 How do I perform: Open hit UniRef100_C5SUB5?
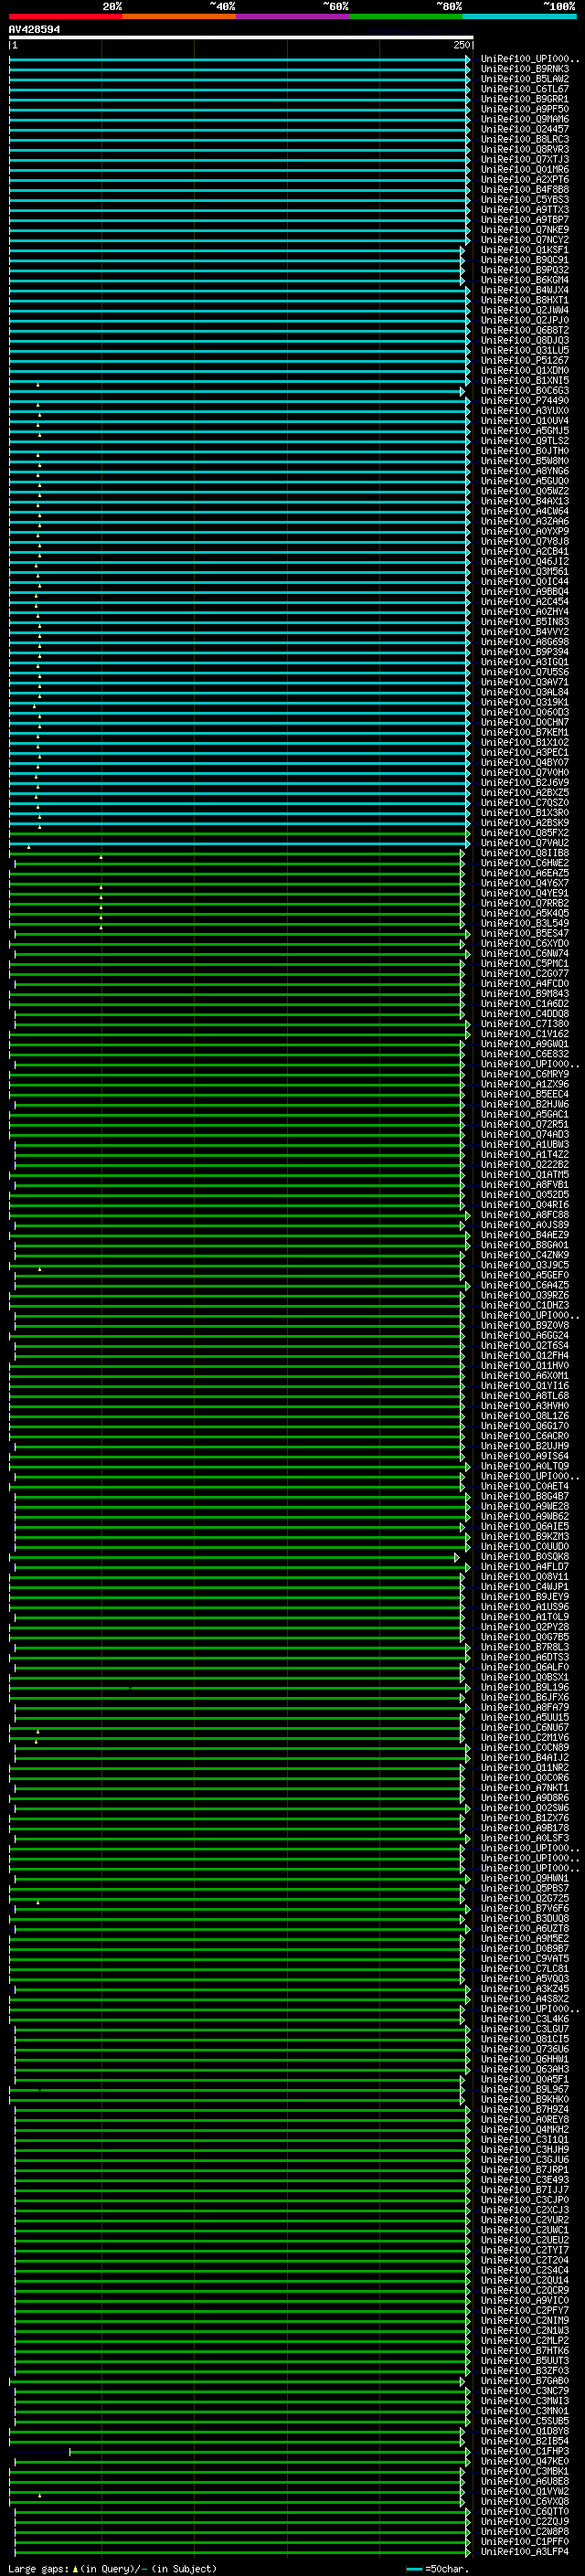[525, 2422]
